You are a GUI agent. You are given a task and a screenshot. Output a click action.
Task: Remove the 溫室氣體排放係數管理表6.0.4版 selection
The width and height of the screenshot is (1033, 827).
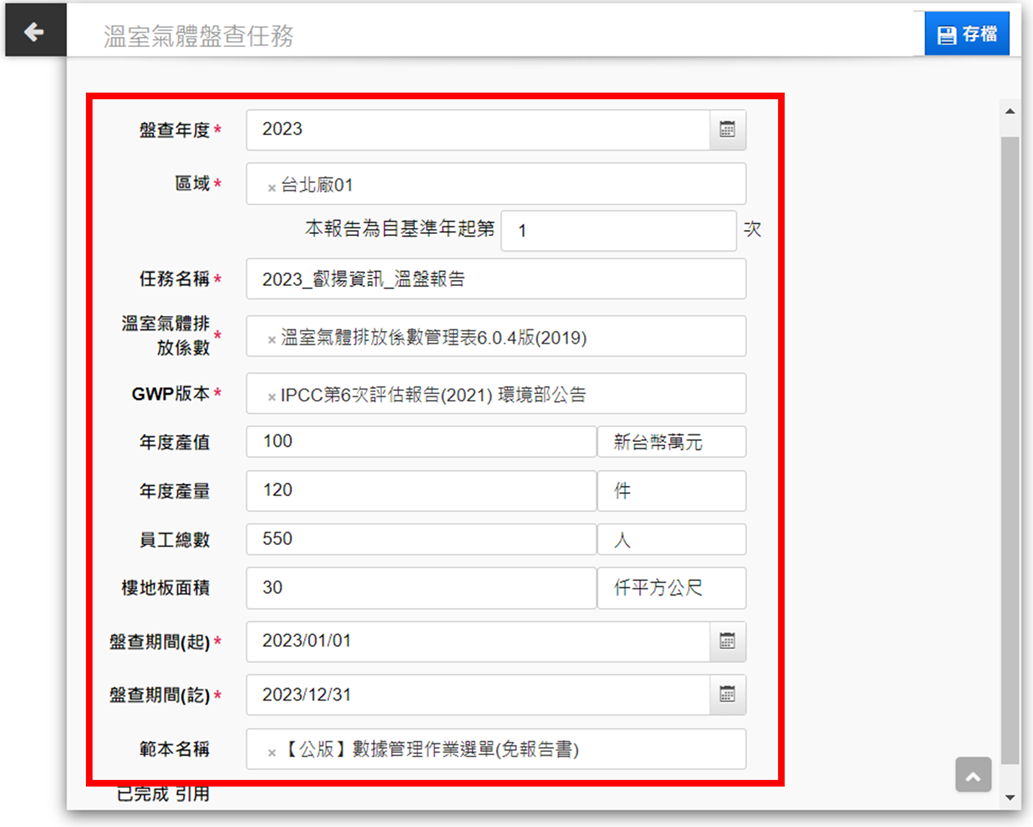pyautogui.click(x=272, y=340)
